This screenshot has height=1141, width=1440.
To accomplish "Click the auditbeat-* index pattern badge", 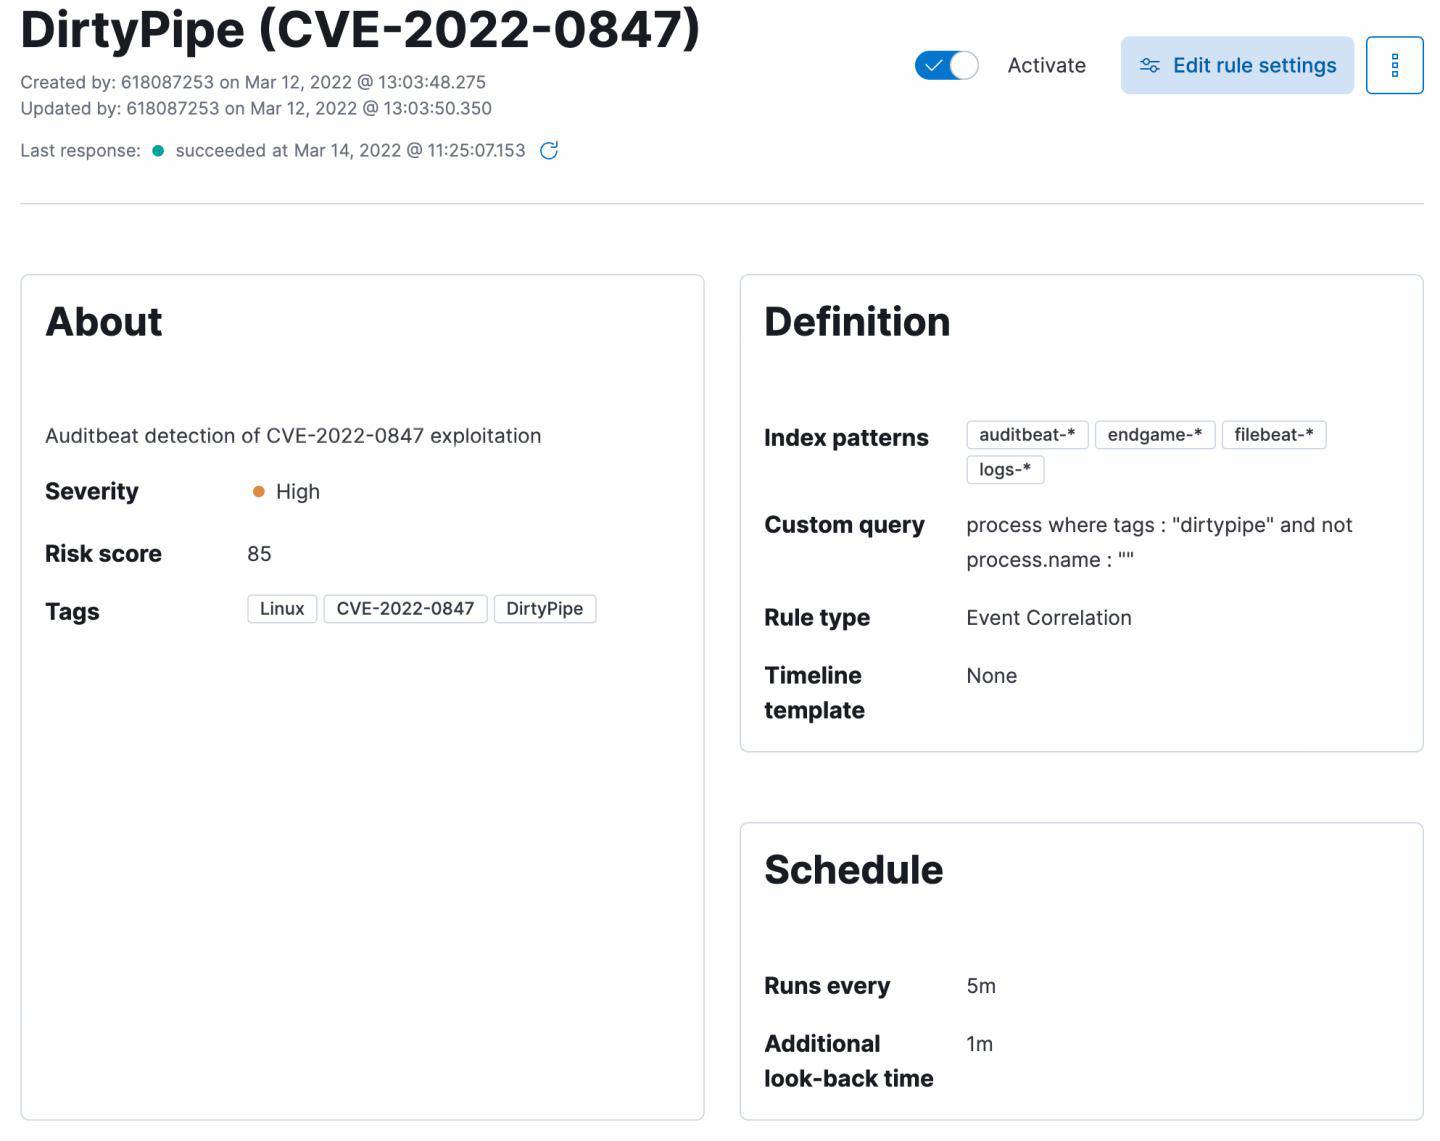I will click(1027, 435).
